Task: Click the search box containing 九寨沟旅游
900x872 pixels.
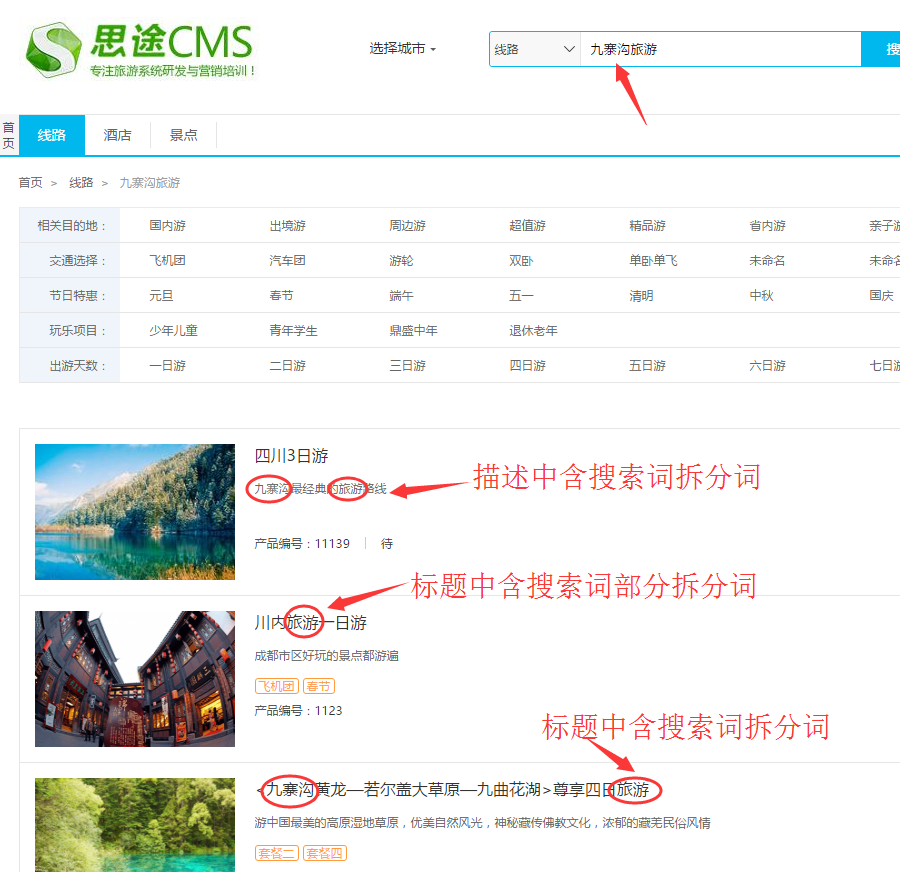Action: pos(720,49)
